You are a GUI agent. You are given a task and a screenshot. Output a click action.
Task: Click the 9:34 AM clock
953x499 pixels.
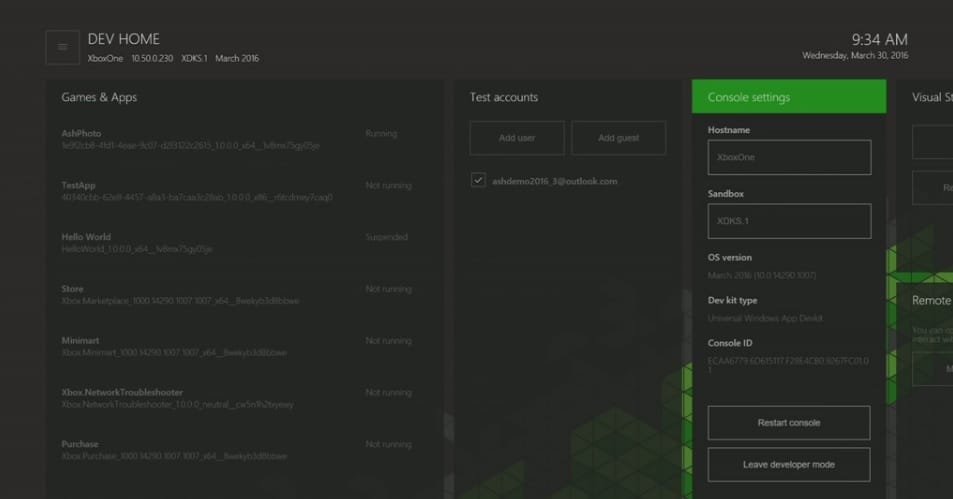point(879,40)
